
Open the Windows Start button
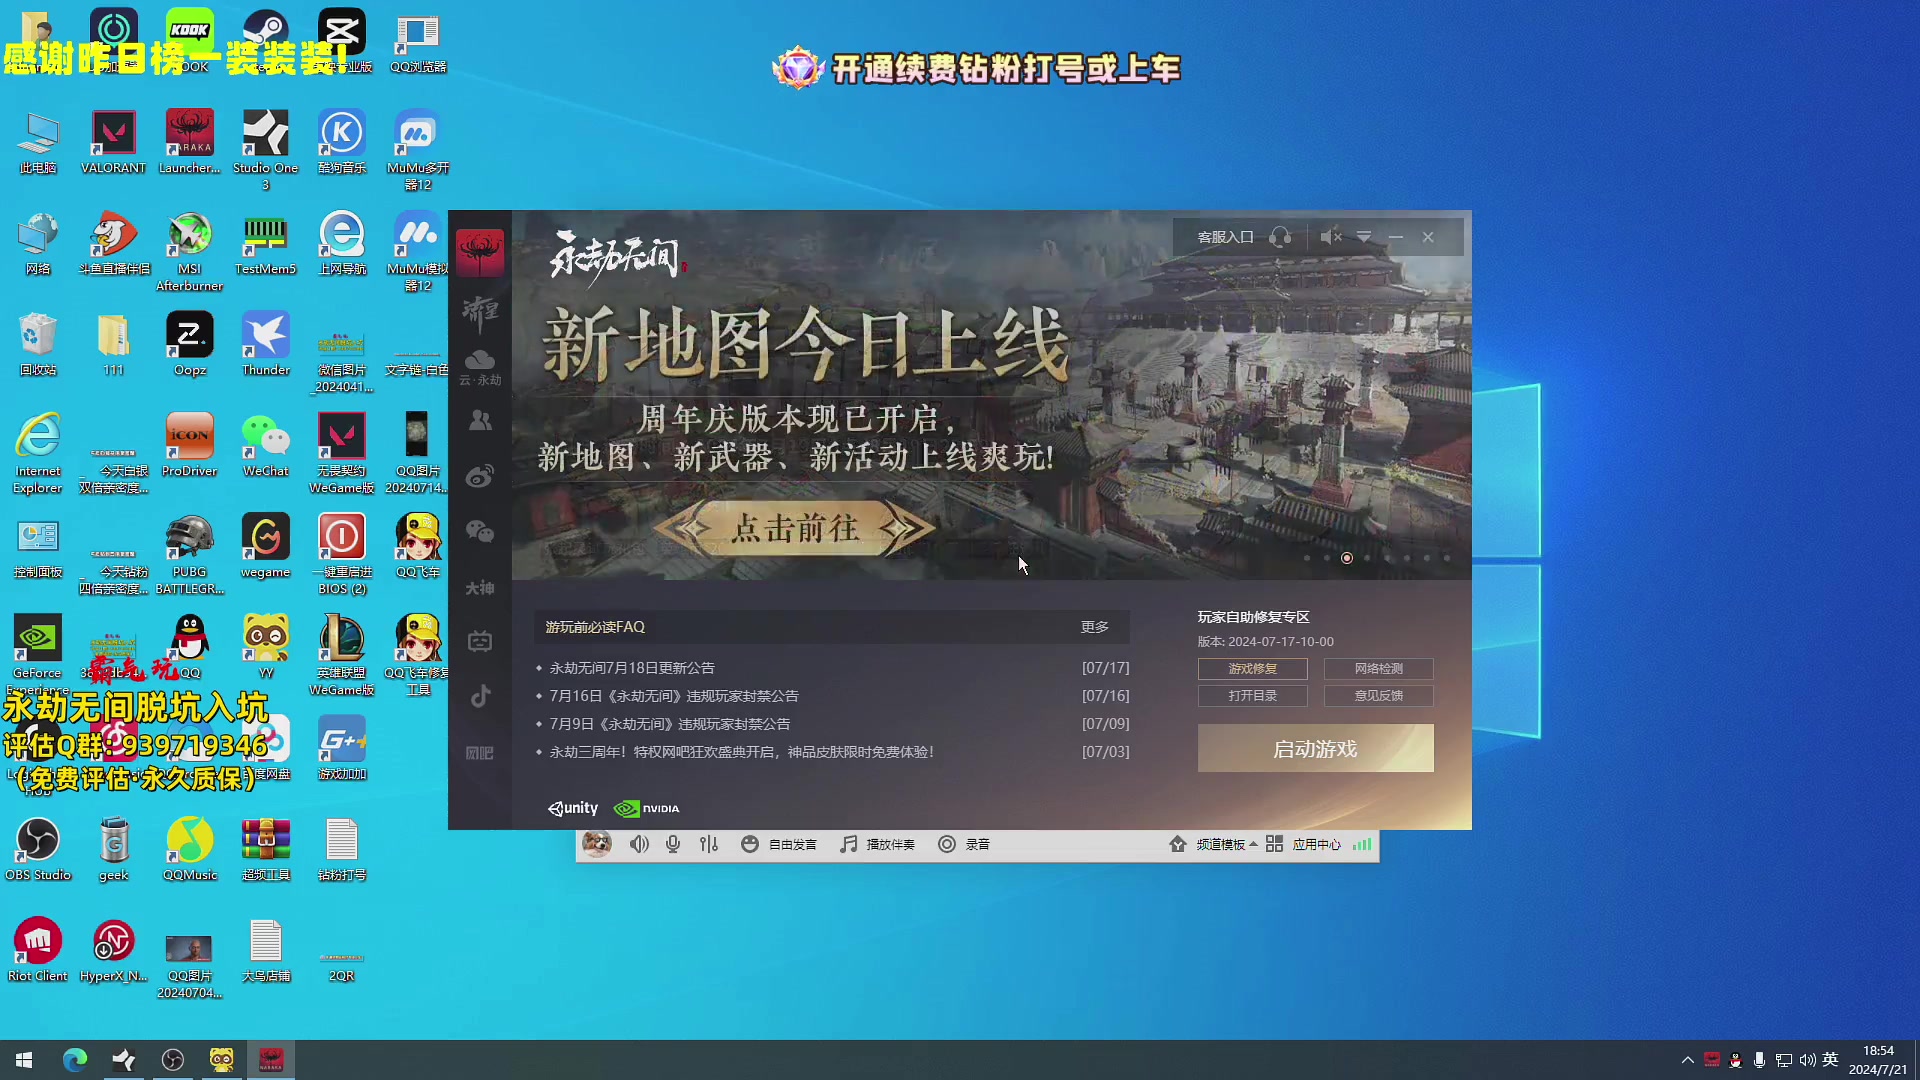24,1060
